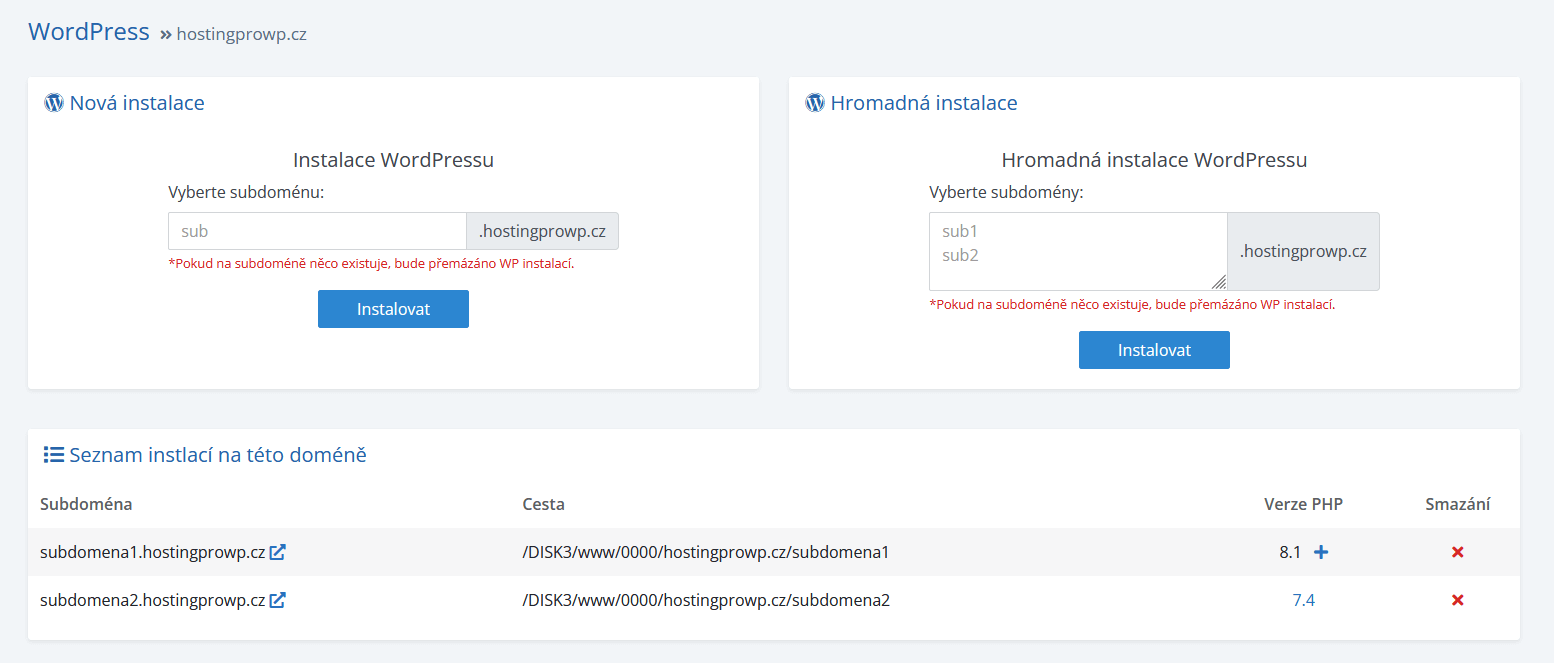The width and height of the screenshot is (1554, 663).
Task: Click the Hromadná instalace panel heading
Action: click(x=924, y=103)
